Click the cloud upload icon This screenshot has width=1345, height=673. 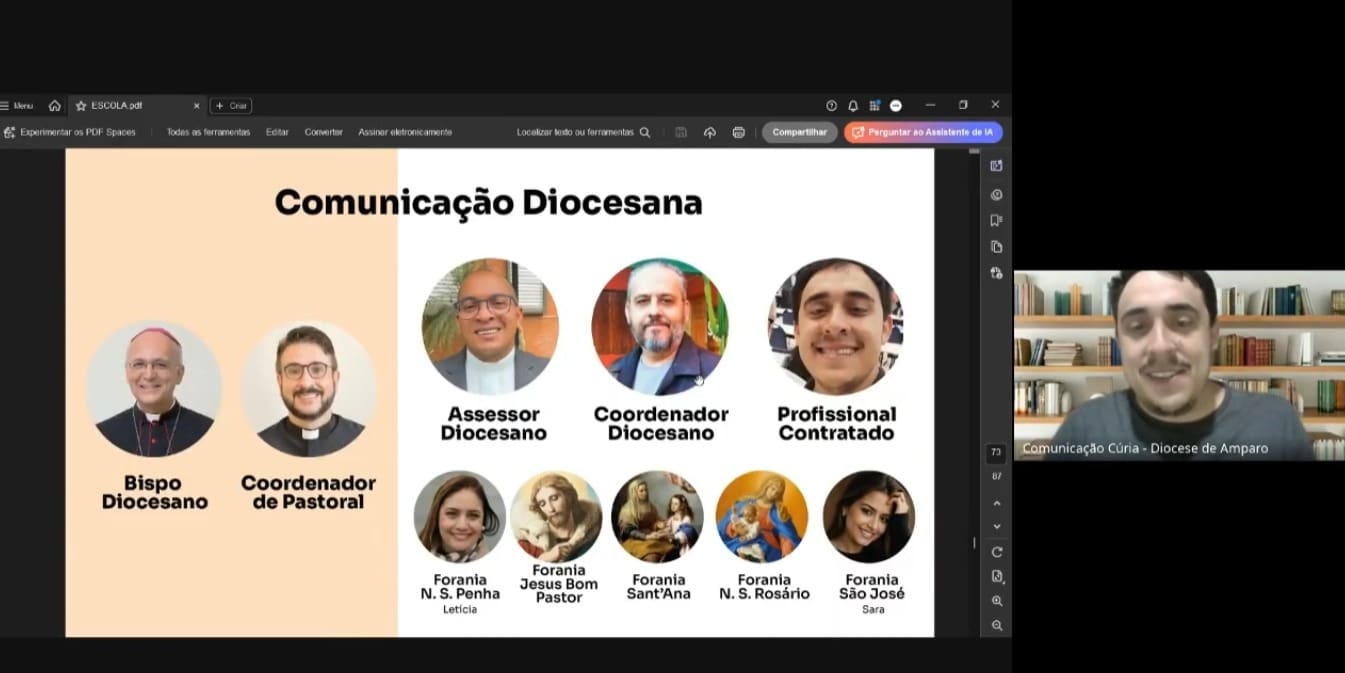click(710, 132)
